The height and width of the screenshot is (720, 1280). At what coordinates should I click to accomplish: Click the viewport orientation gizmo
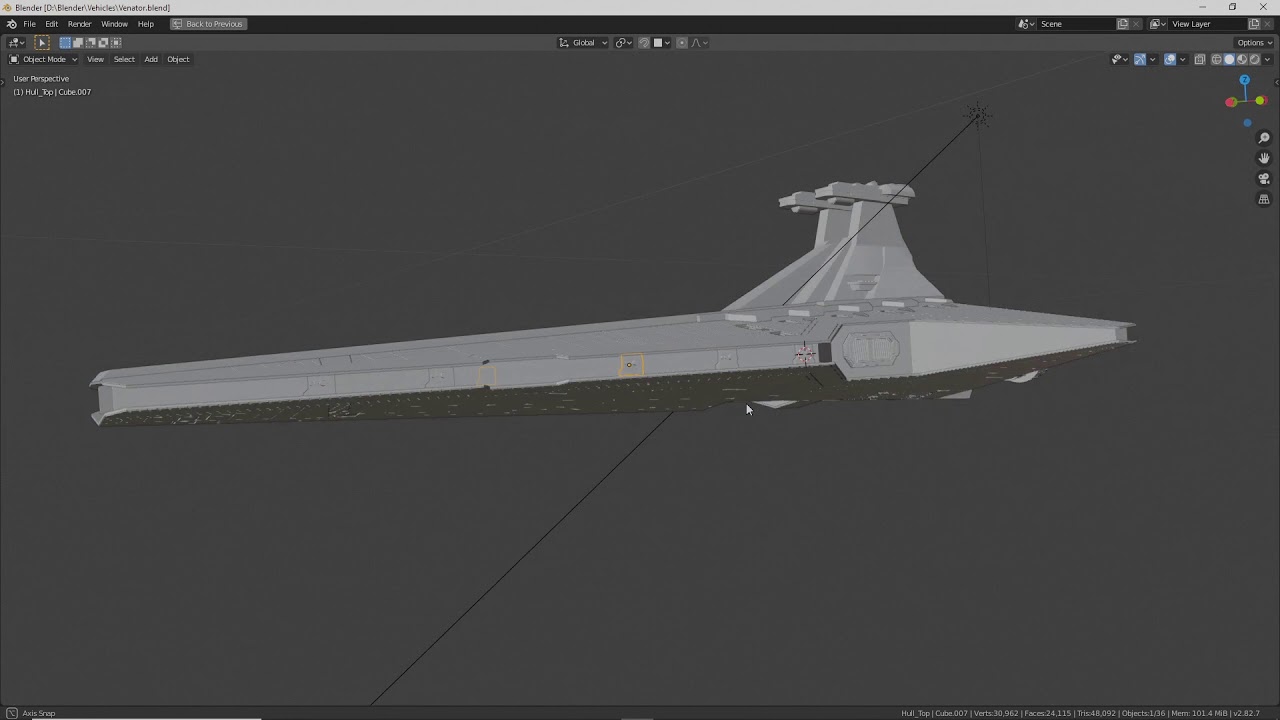[x=1245, y=99]
